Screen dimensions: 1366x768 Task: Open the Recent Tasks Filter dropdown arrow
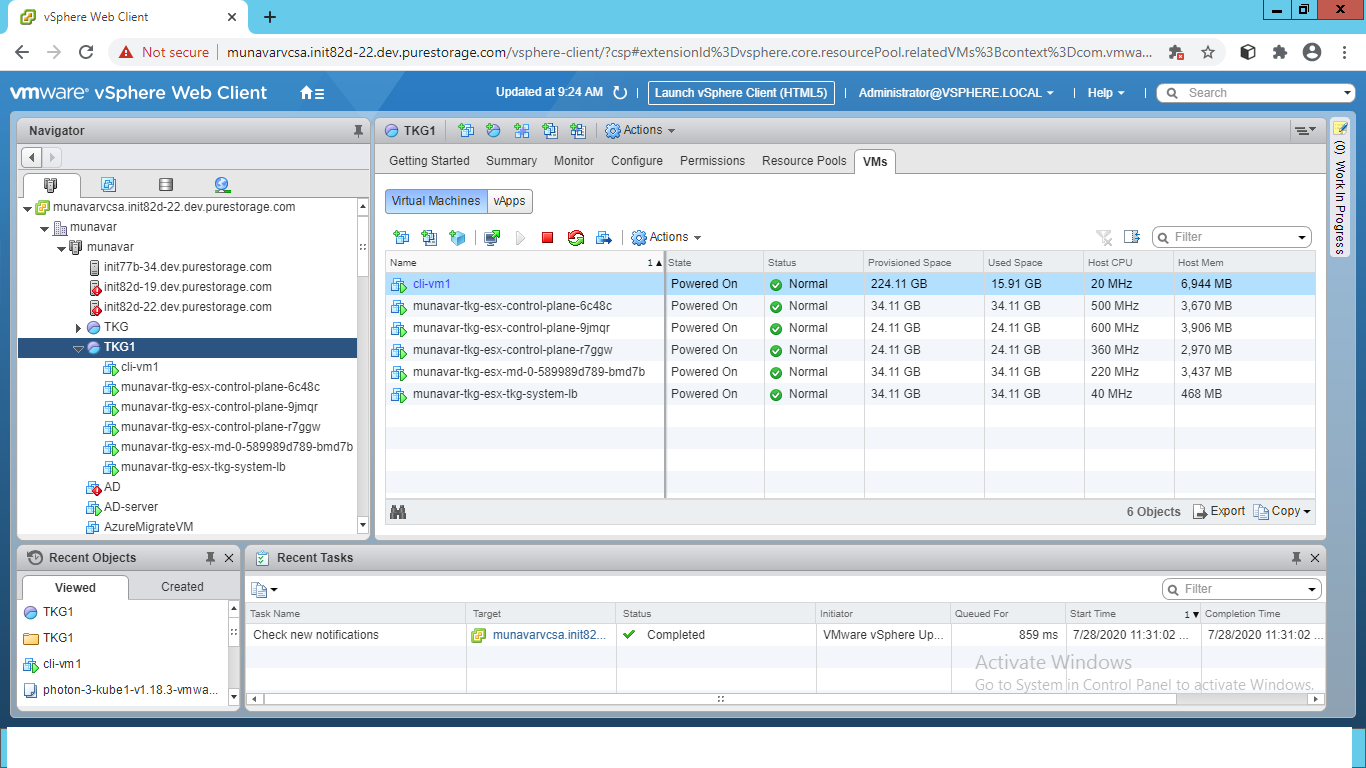click(x=1312, y=590)
